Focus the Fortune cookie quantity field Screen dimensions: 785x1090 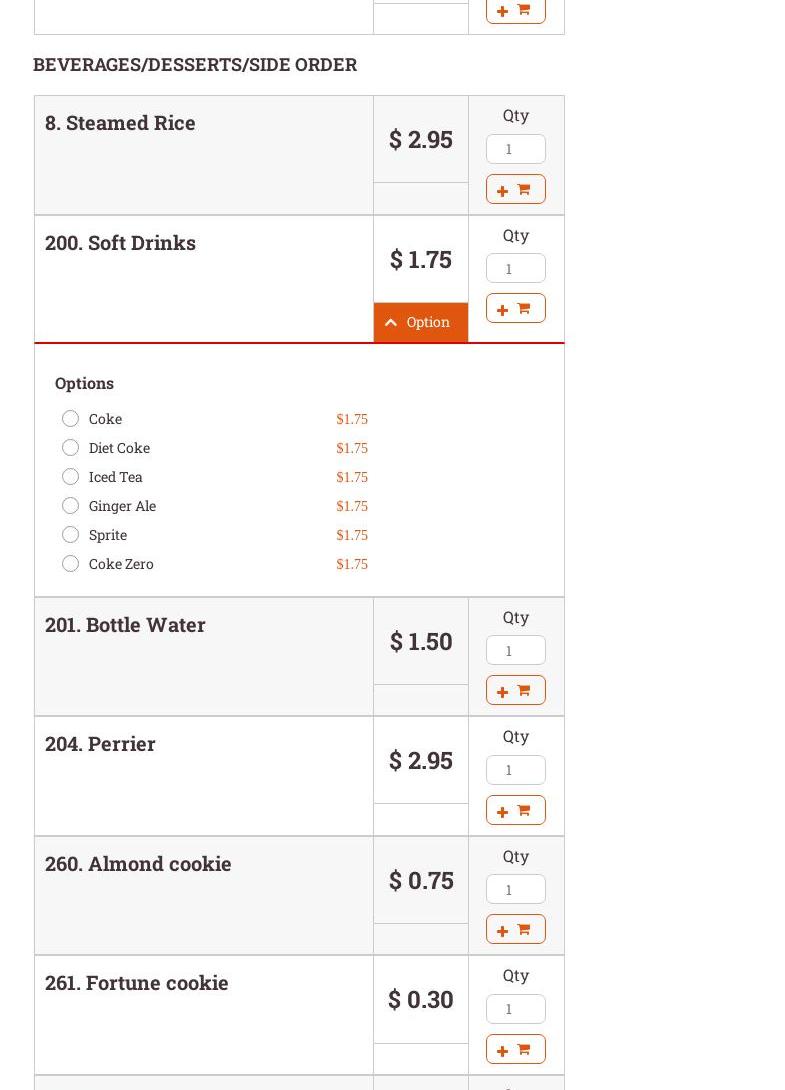515,1009
